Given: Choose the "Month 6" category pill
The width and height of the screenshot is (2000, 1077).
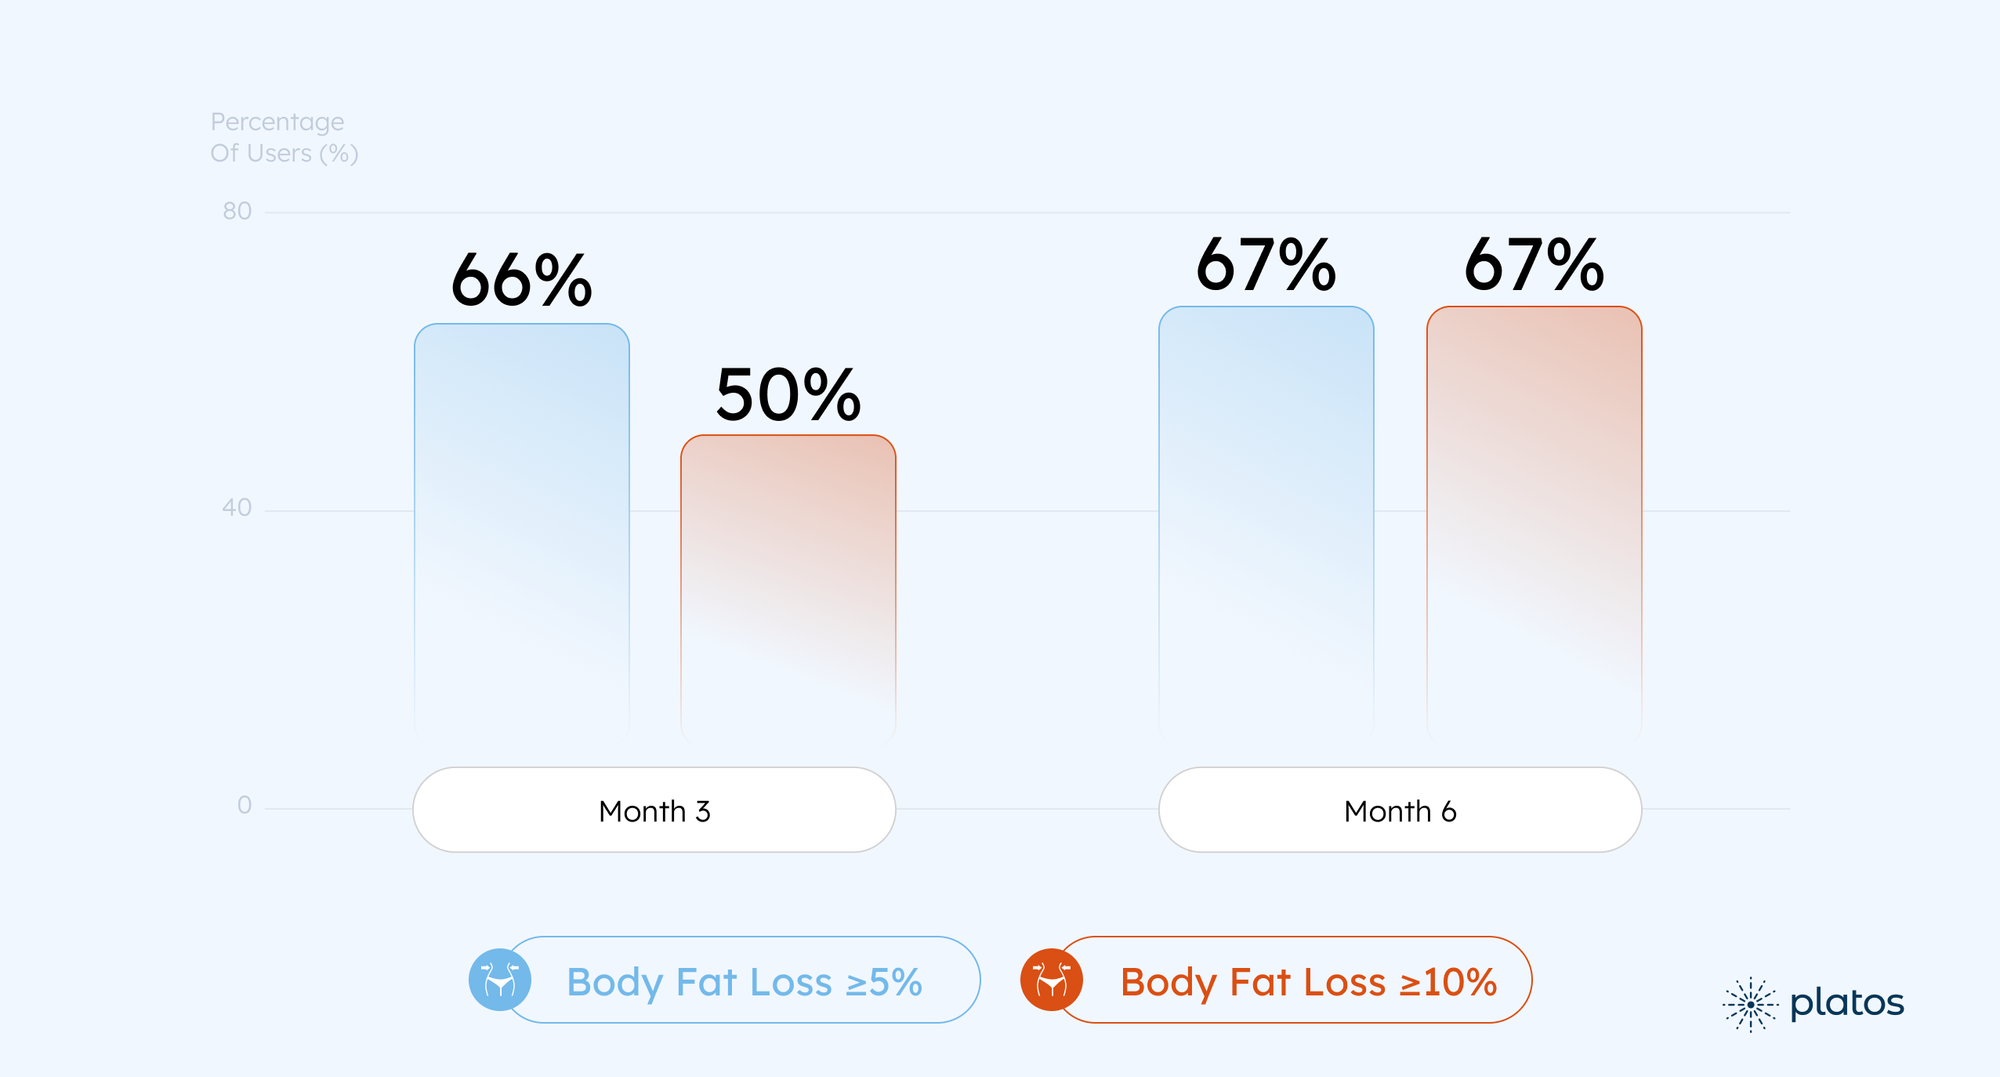Looking at the screenshot, I should coord(1400,811).
